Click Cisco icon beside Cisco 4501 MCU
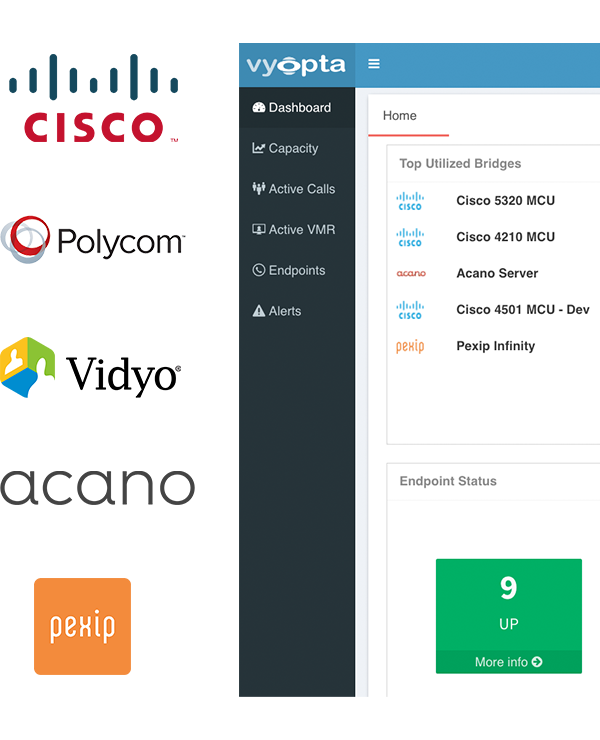This screenshot has width=600, height=740. 410,310
